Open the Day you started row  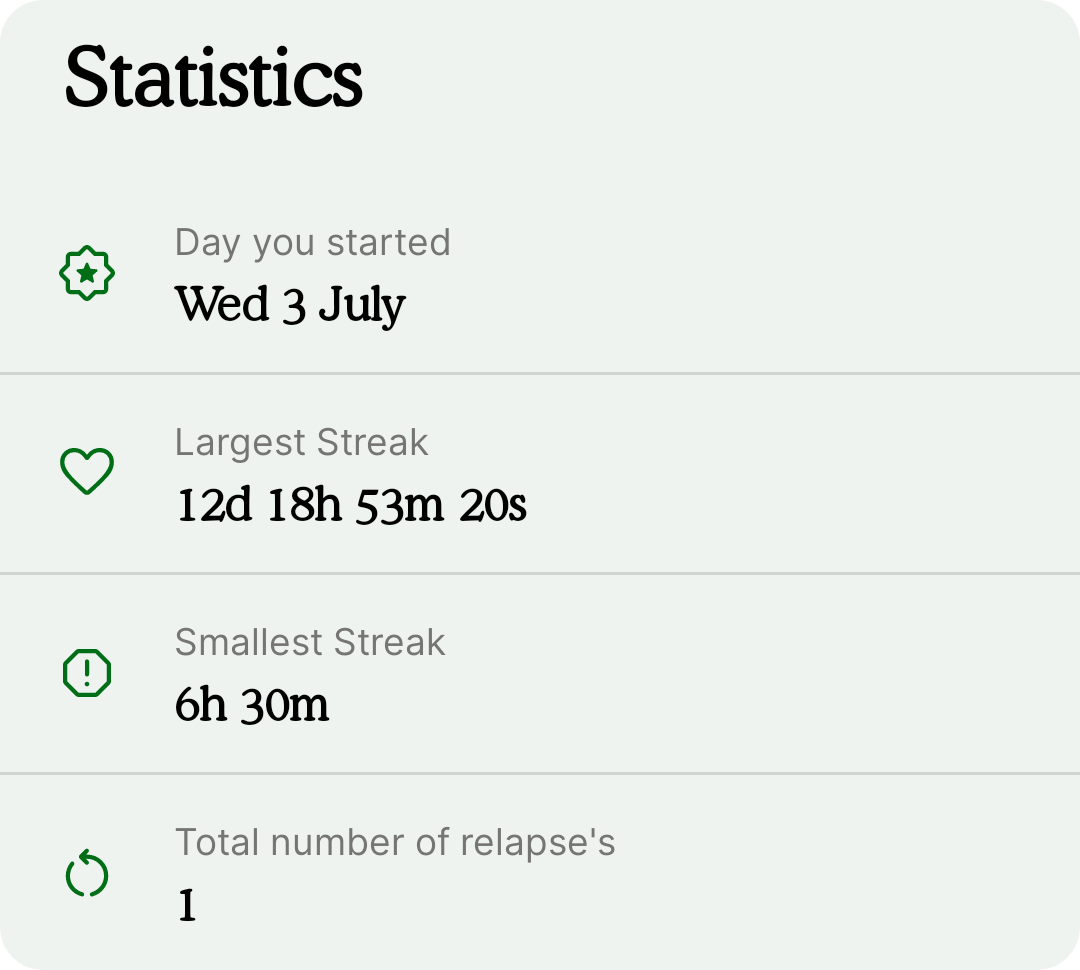tap(540, 274)
